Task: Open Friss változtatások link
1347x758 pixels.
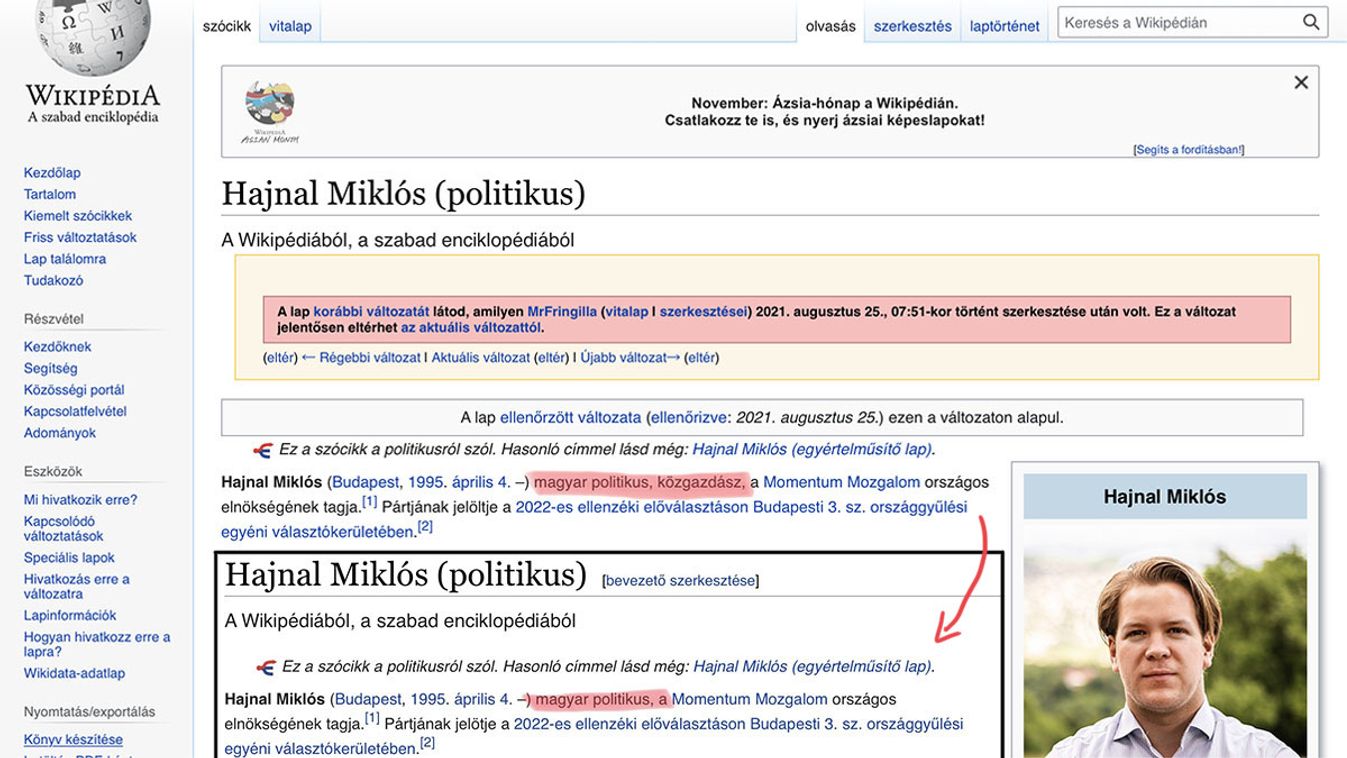Action: 80,237
